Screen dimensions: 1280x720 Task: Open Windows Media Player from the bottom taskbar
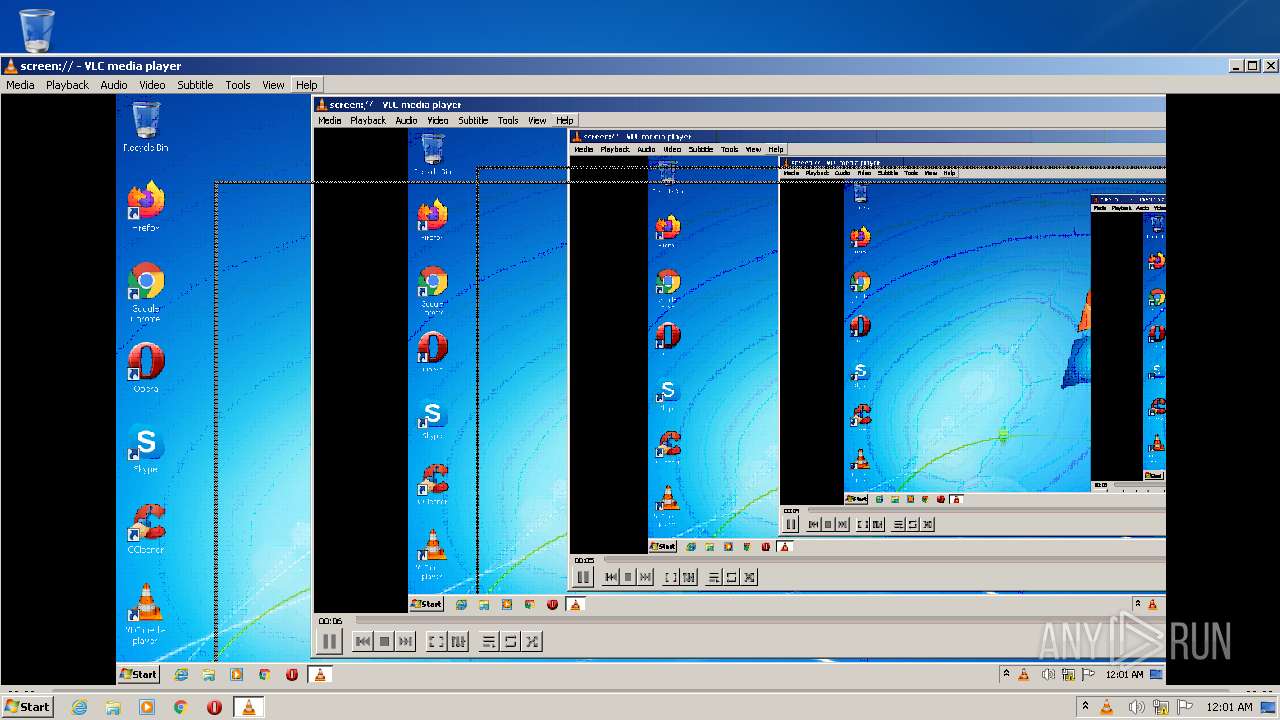point(147,707)
